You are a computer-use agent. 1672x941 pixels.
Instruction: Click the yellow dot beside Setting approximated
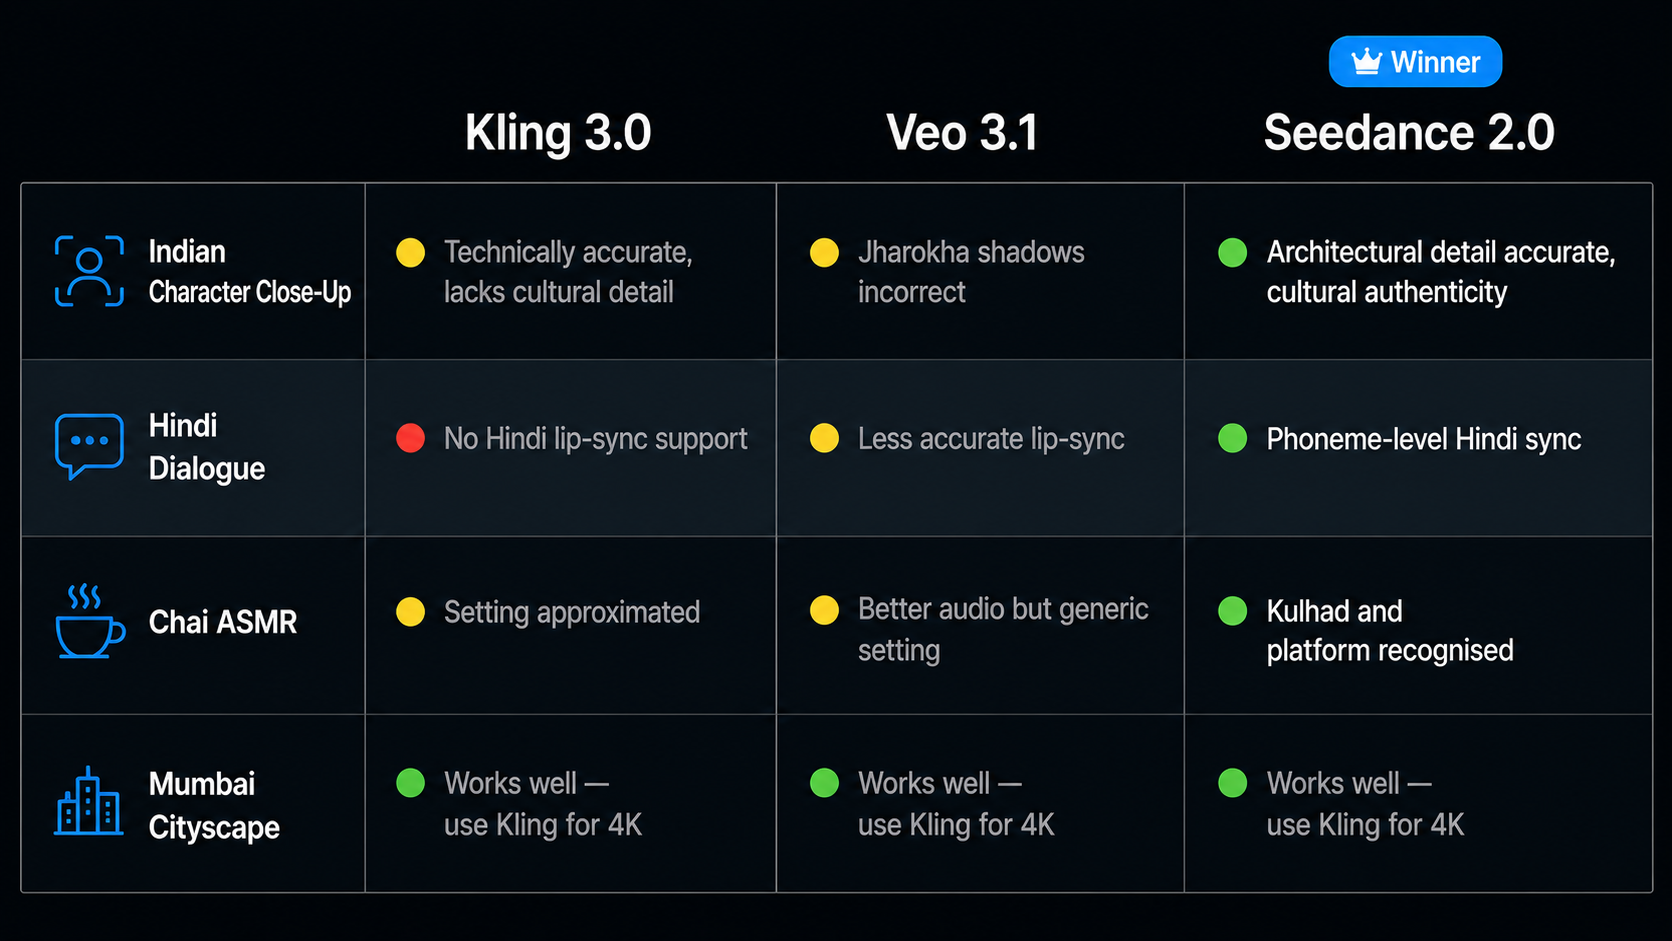[x=410, y=612]
